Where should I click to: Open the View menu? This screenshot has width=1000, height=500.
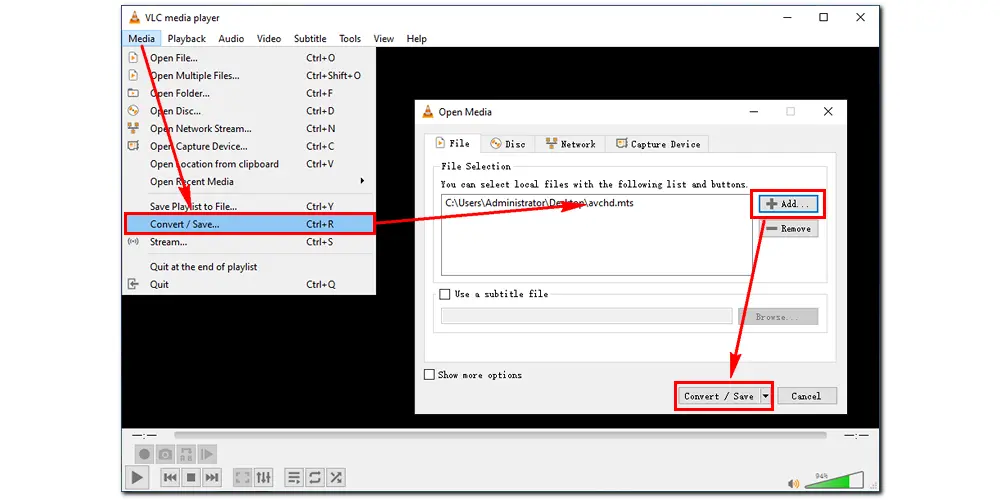point(383,38)
